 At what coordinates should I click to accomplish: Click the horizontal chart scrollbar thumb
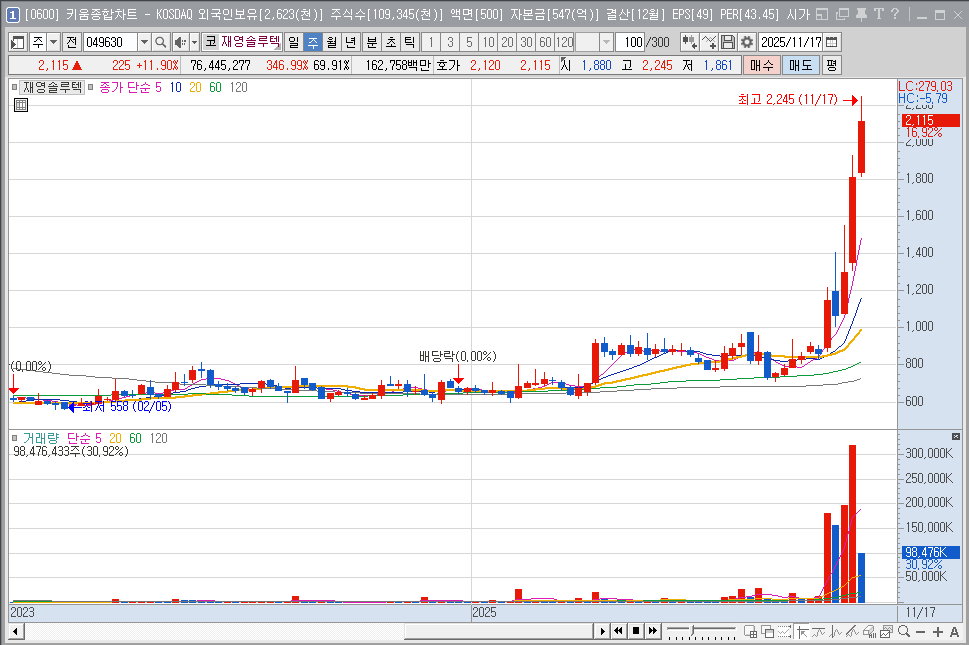point(499,631)
